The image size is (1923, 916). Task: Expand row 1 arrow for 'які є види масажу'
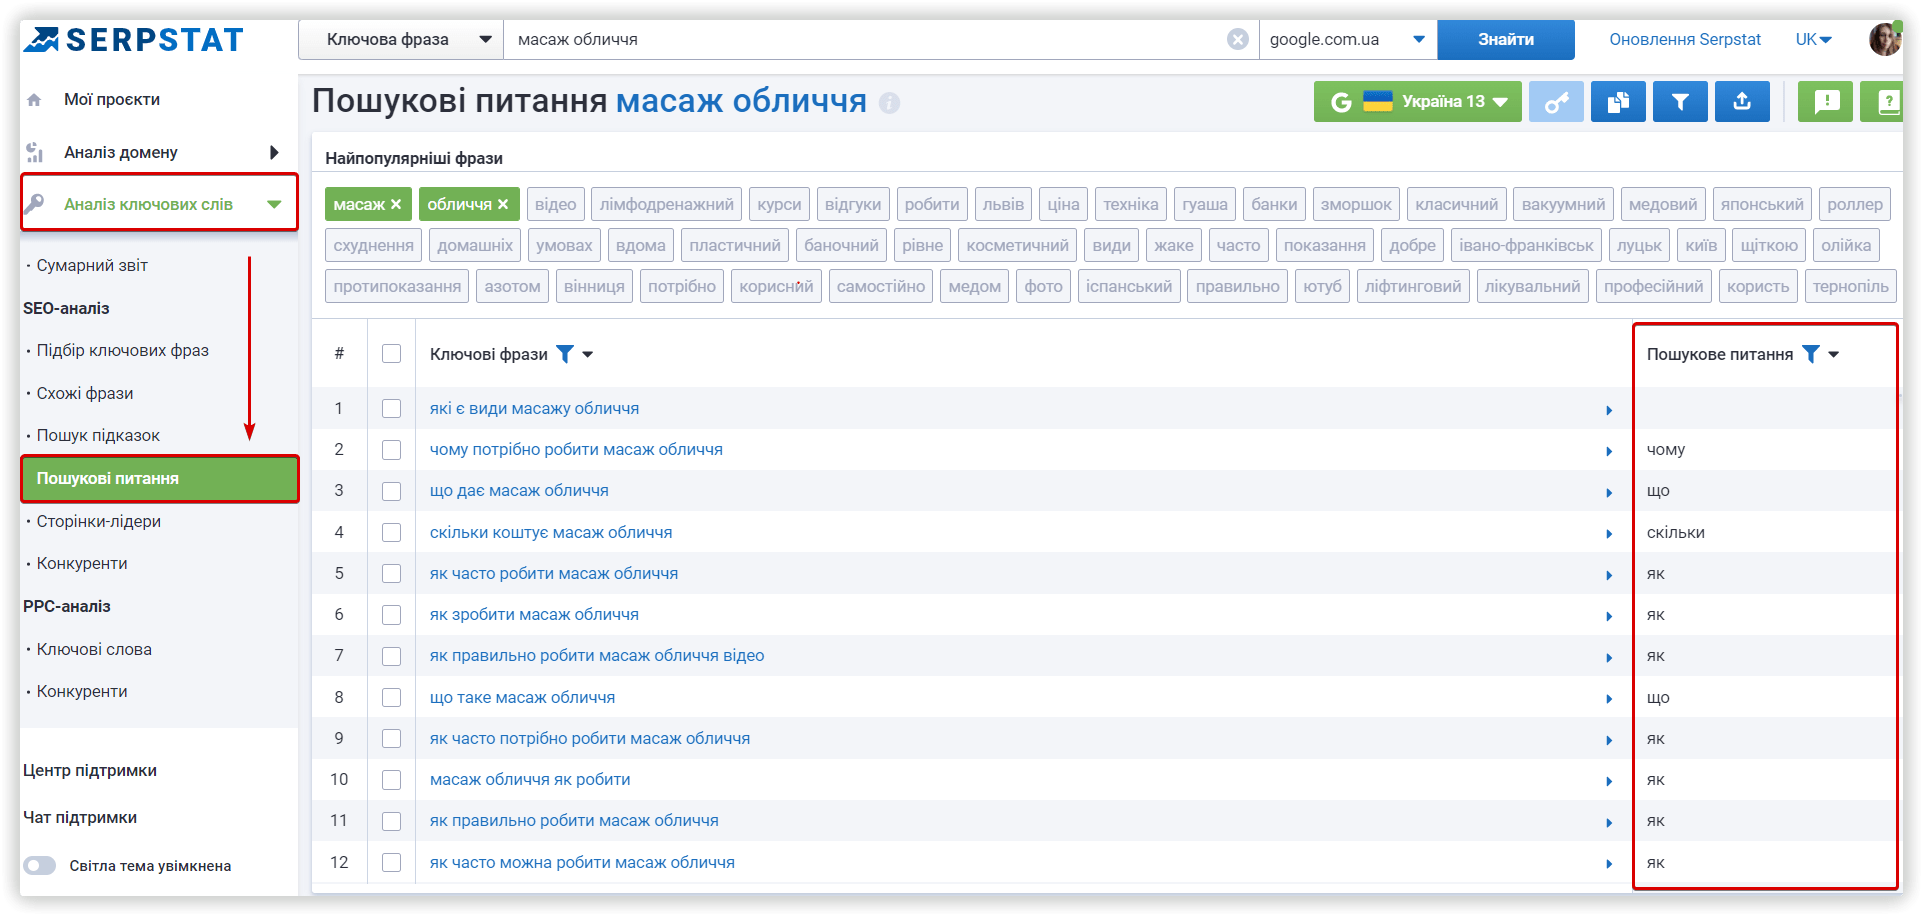pos(1609,410)
